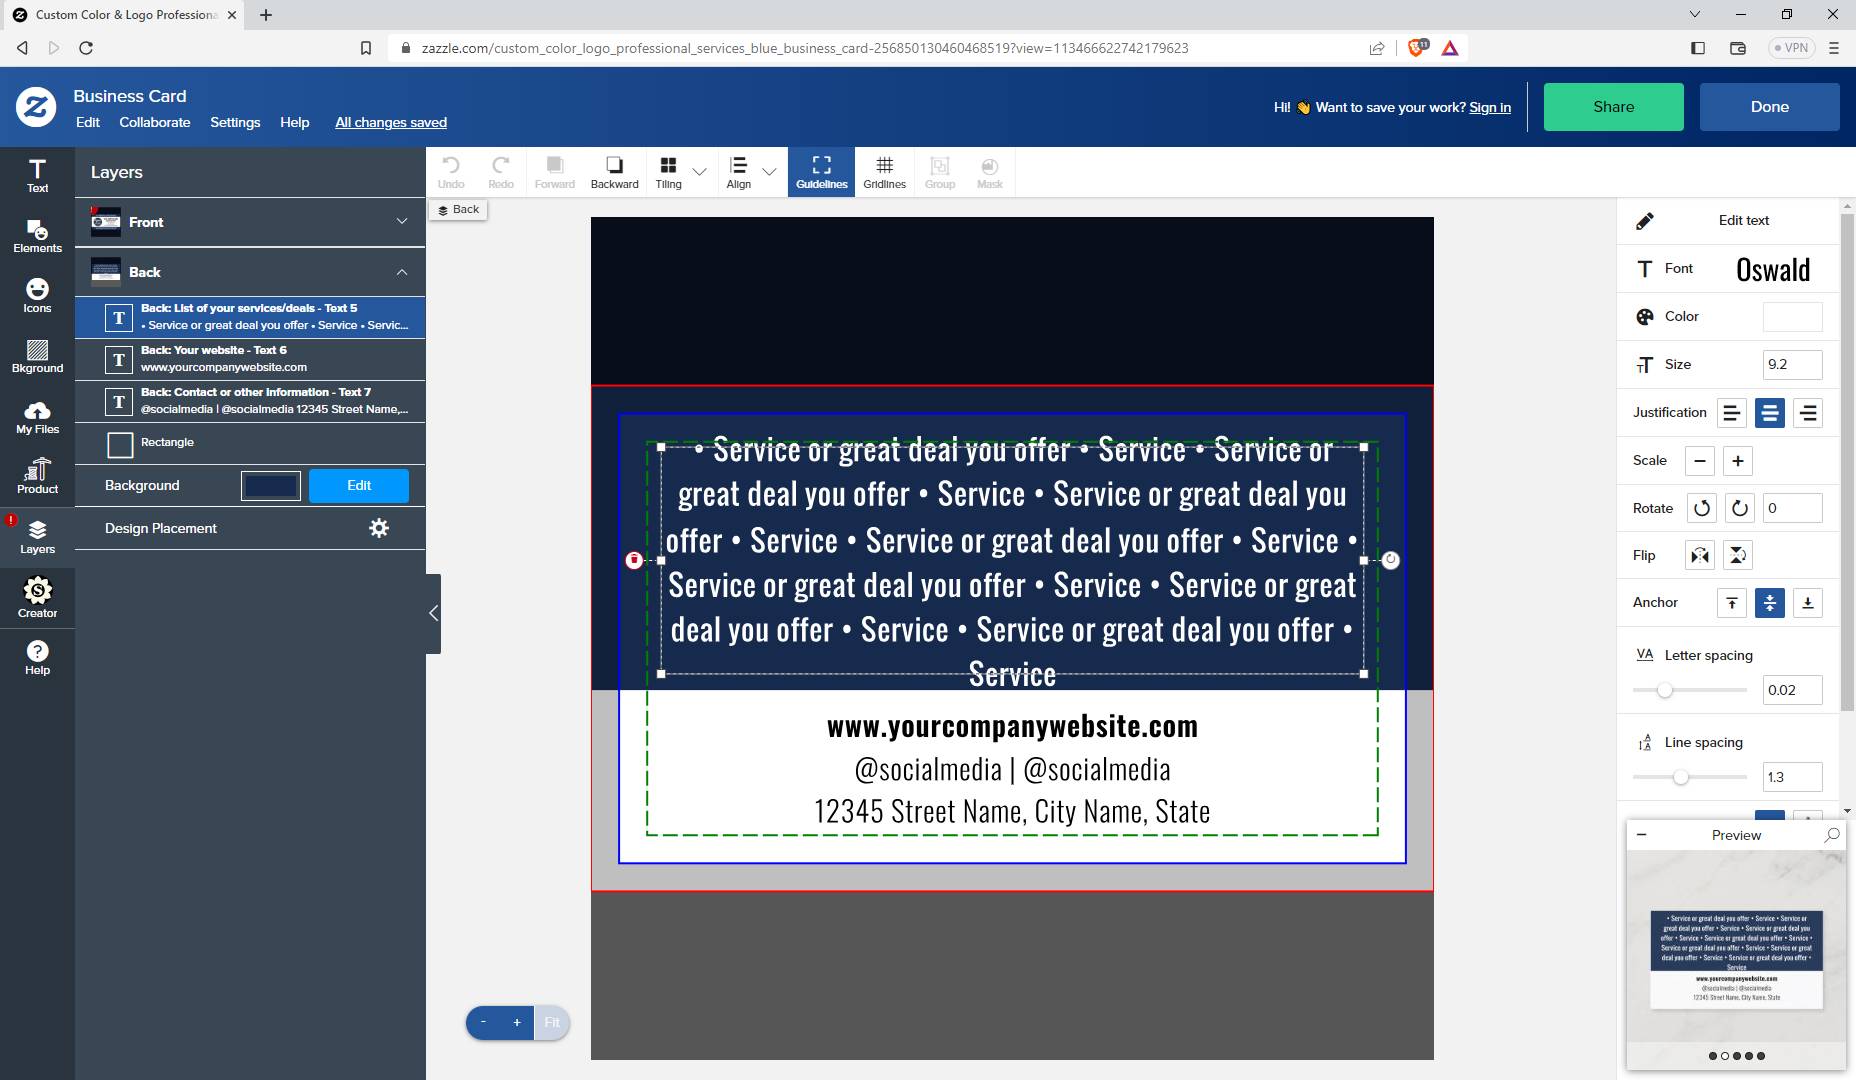1856x1080 pixels.
Task: Open the text Color swatch
Action: [1792, 317]
